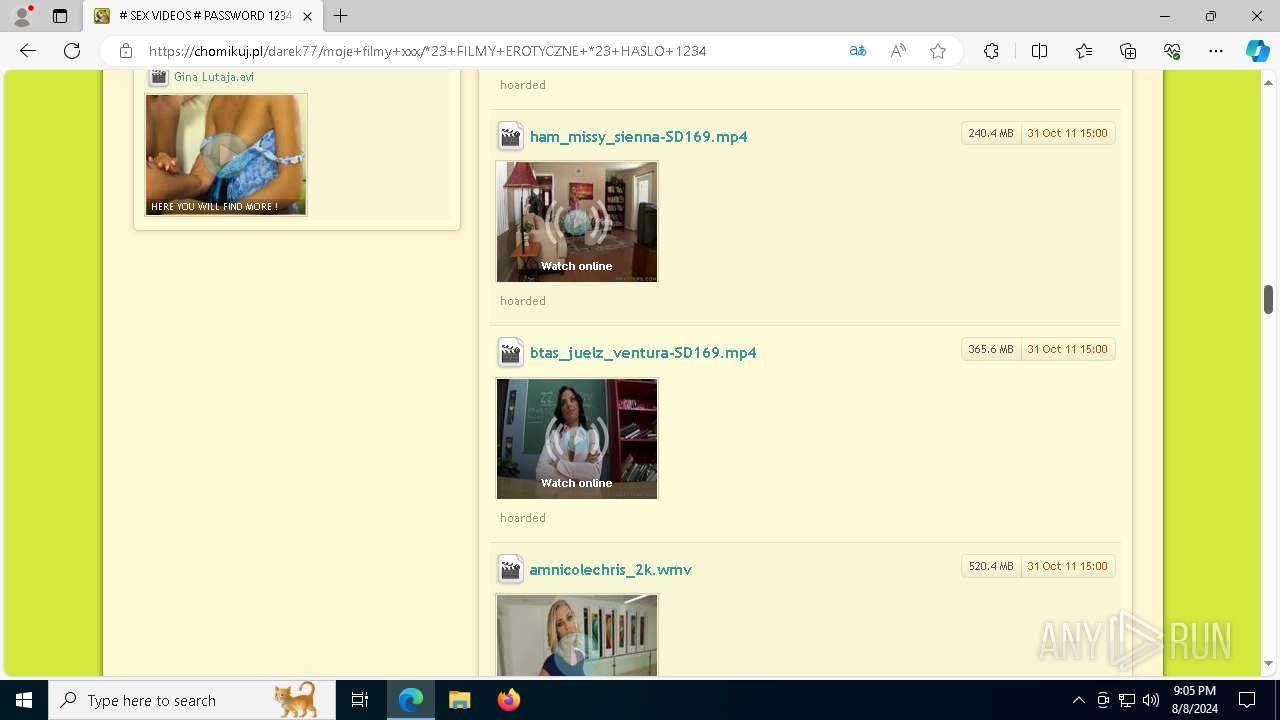Viewport: 1280px width, 720px height.
Task: Open the notification center
Action: (1247, 700)
